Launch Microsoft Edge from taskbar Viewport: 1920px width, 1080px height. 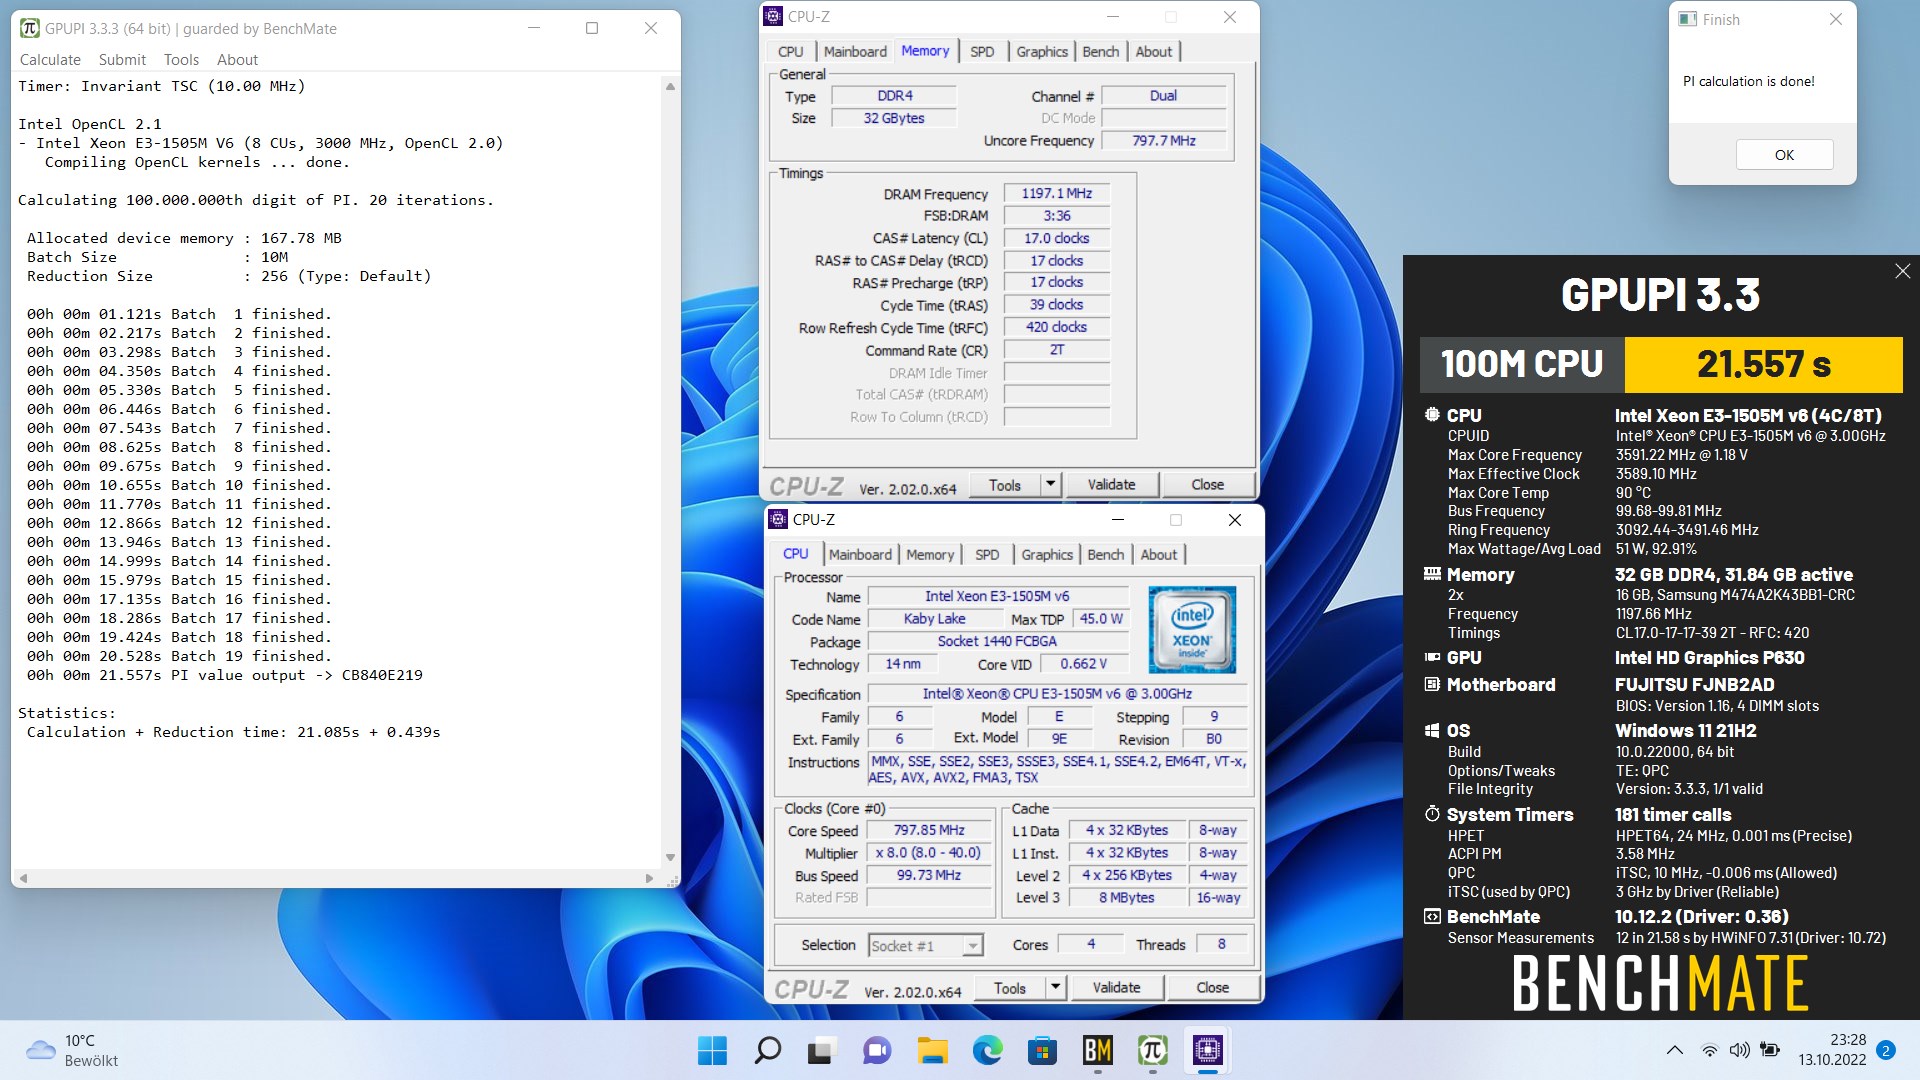click(x=987, y=1050)
